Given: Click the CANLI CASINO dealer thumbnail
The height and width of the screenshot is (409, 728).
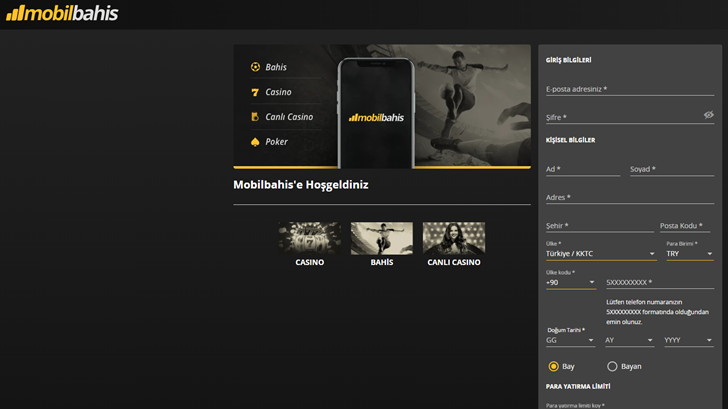Looking at the screenshot, I should coord(454,238).
